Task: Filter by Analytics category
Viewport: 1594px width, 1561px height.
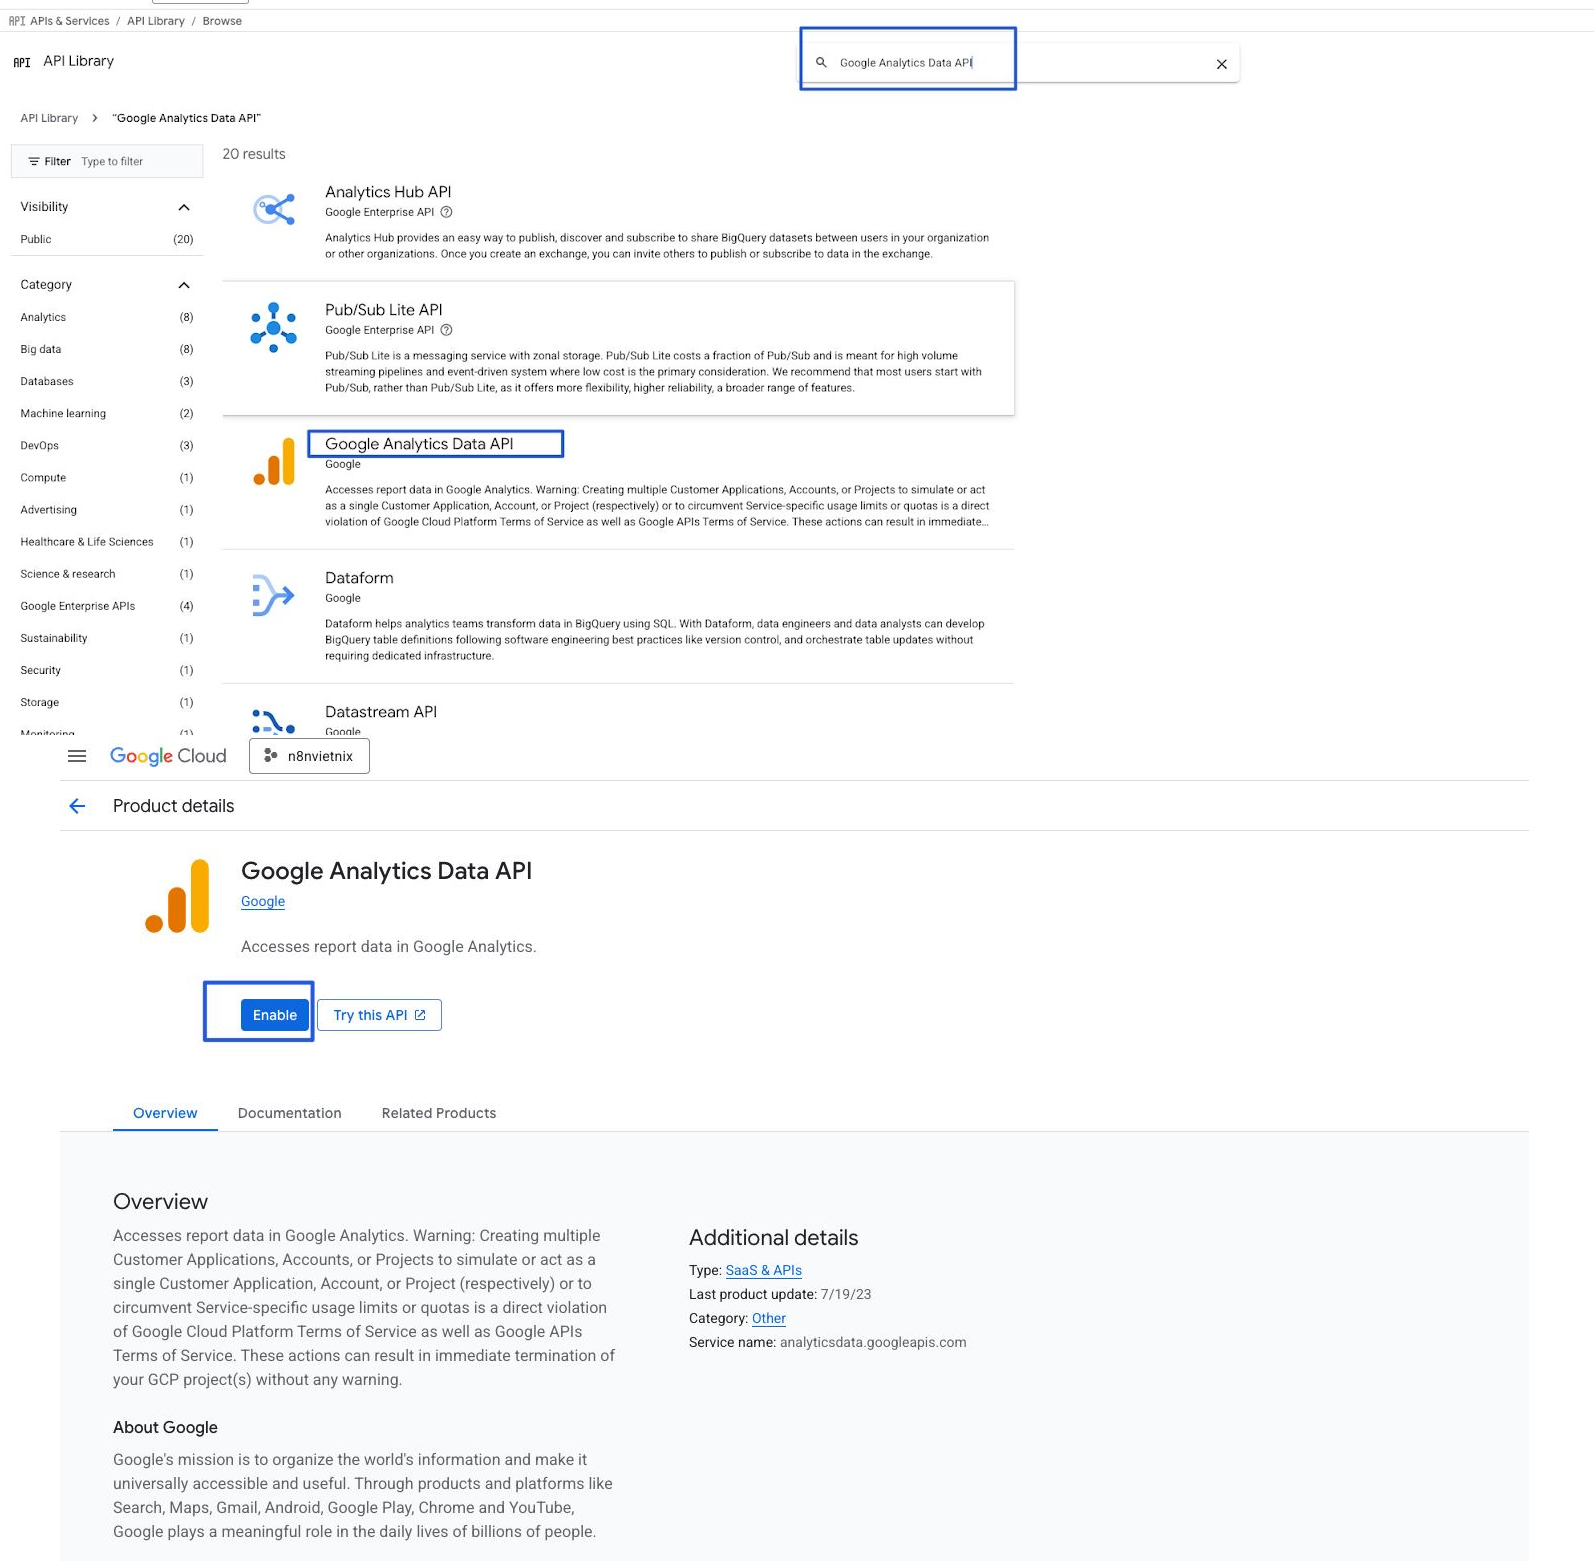Action: pos(107,317)
